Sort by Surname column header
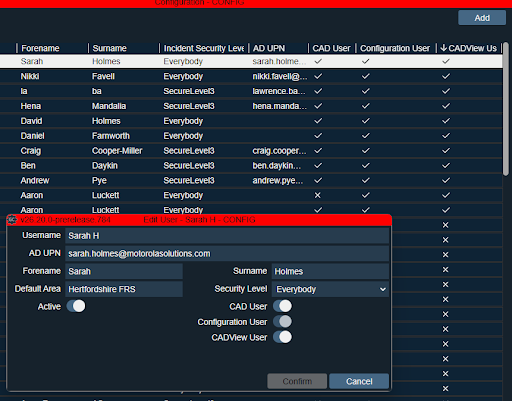 (109, 48)
